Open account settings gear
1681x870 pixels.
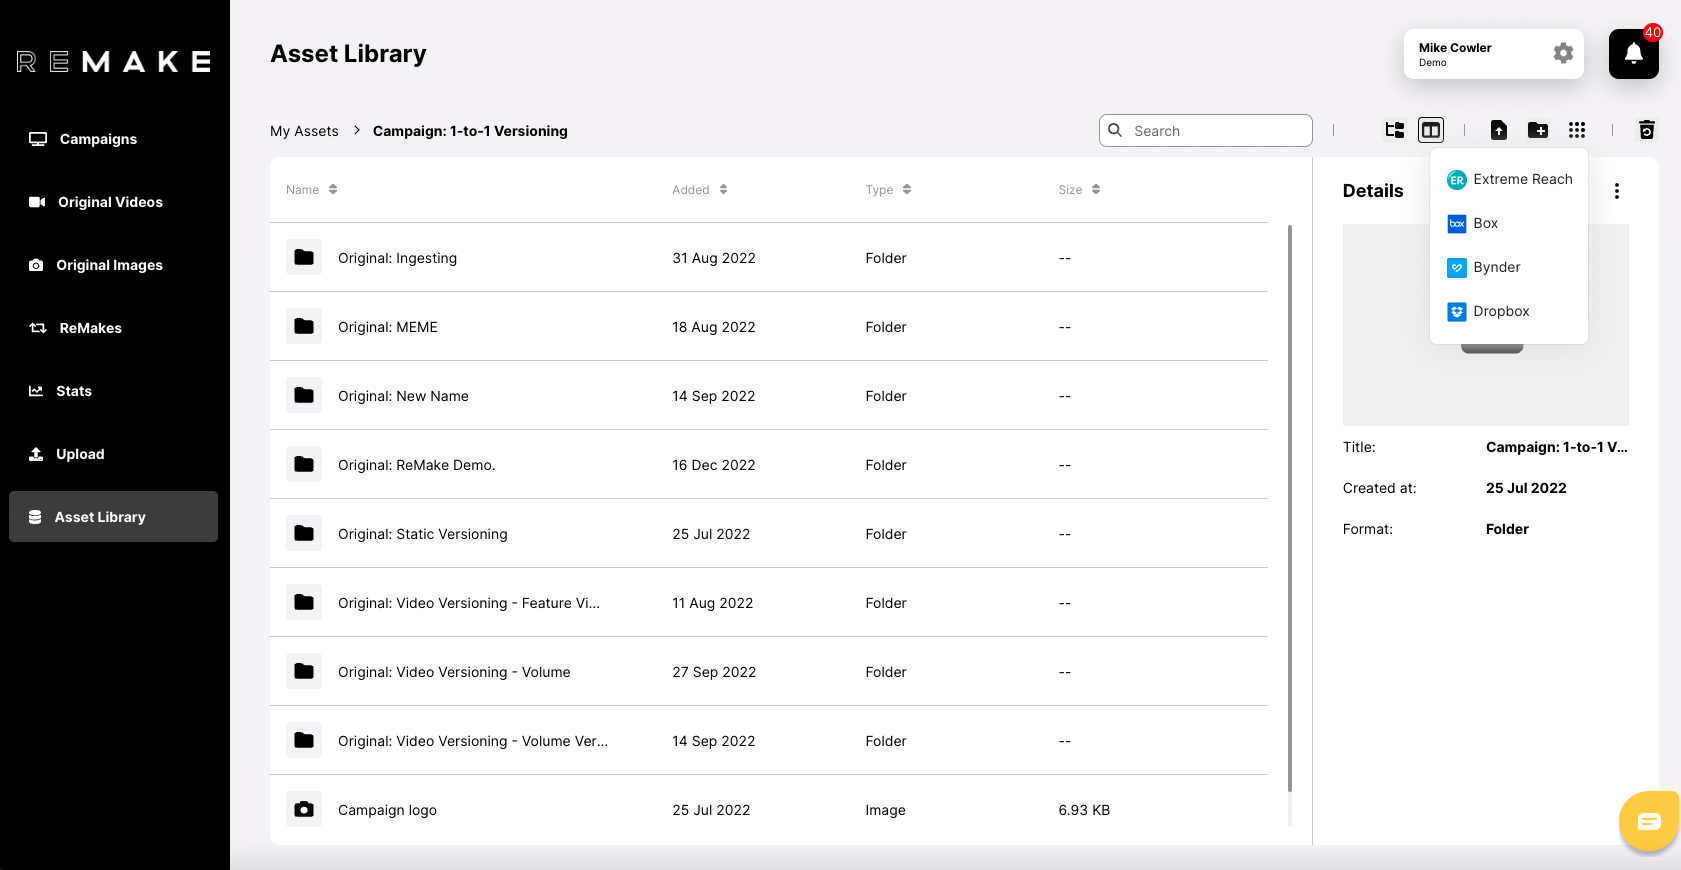point(1563,53)
